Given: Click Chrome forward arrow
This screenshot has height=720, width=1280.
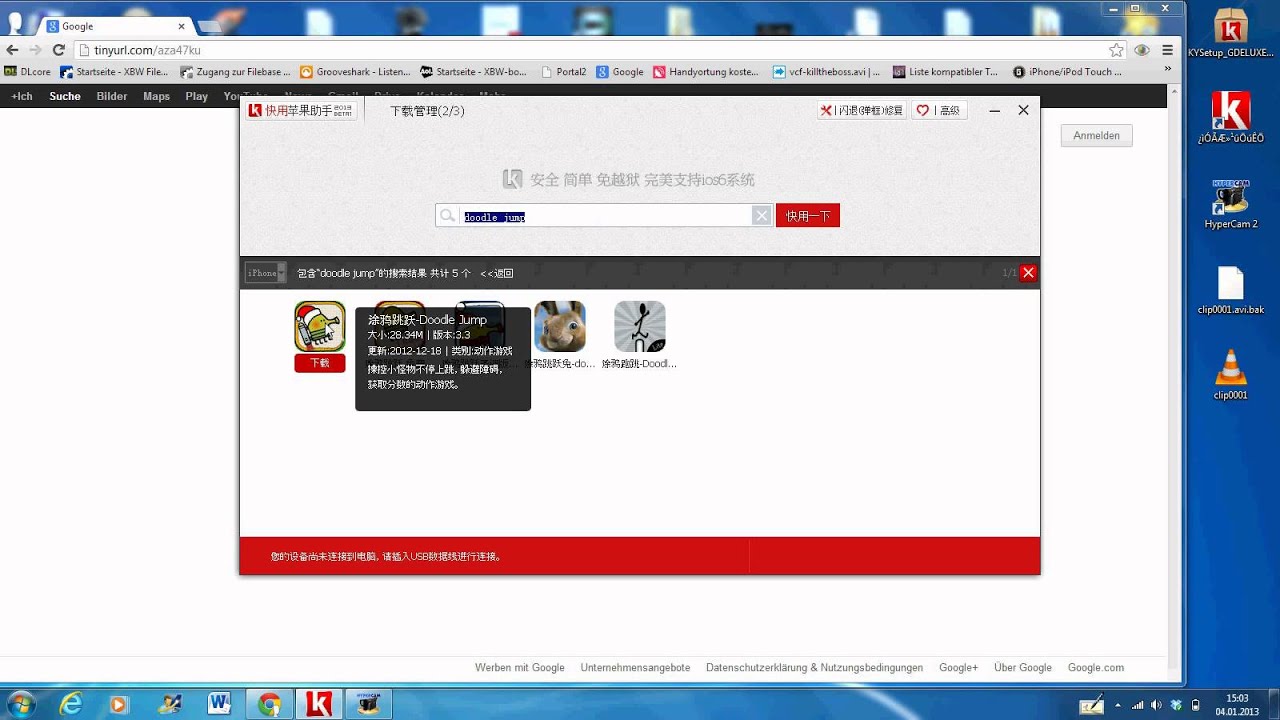Looking at the screenshot, I should [x=35, y=50].
